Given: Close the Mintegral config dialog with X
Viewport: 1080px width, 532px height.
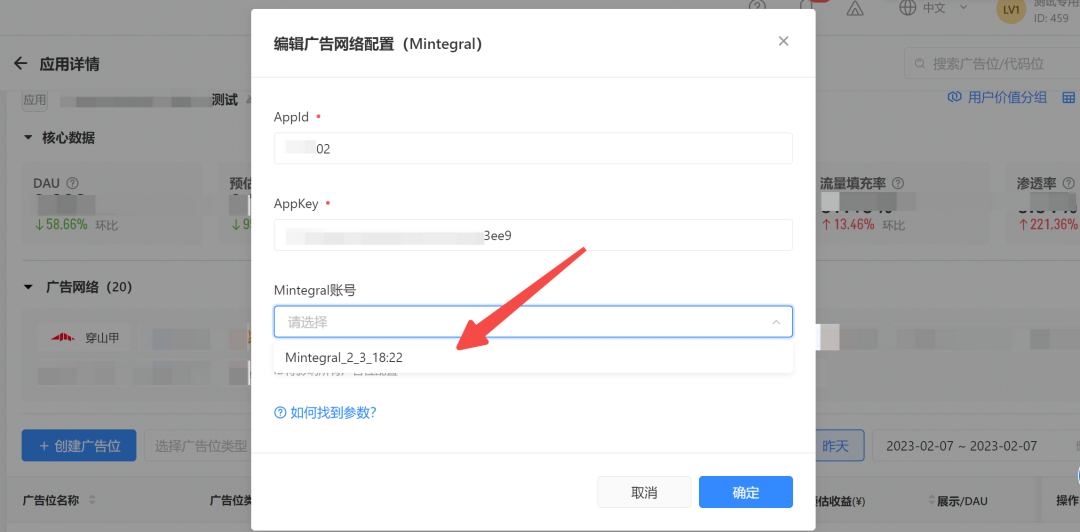Looking at the screenshot, I should (783, 41).
